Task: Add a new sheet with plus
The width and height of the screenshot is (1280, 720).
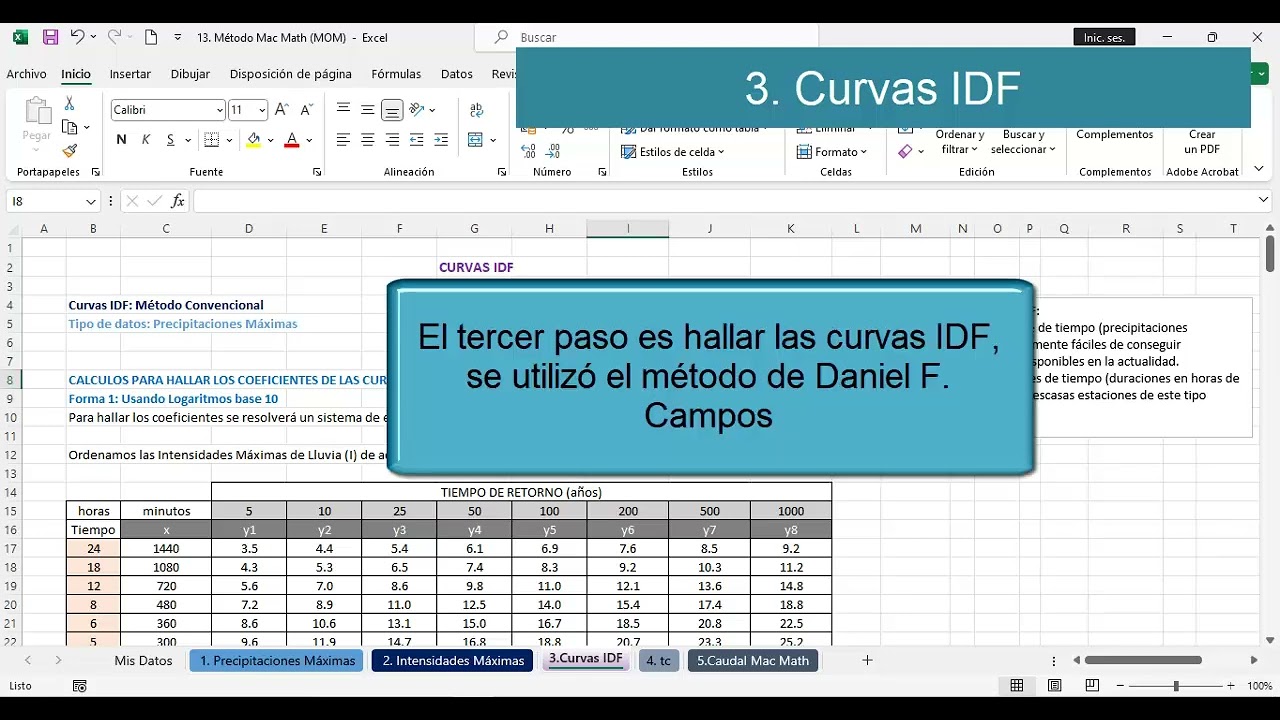Action: pyautogui.click(x=867, y=660)
